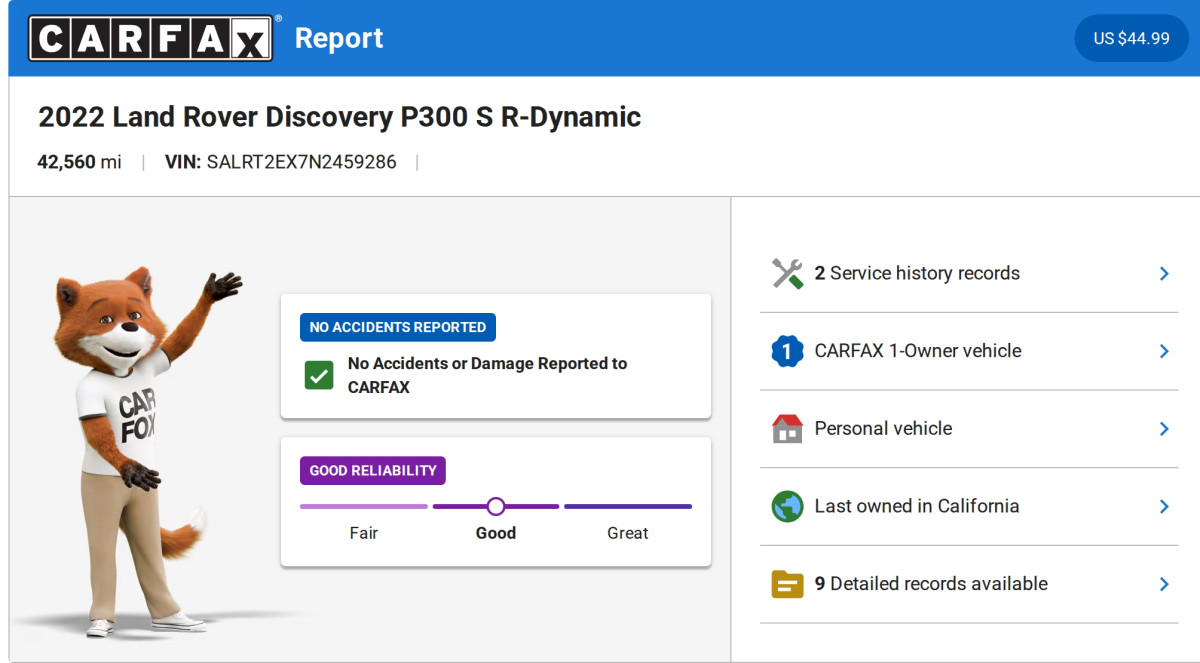
Task: Open the 9 Detailed records chevron
Action: point(1163,584)
